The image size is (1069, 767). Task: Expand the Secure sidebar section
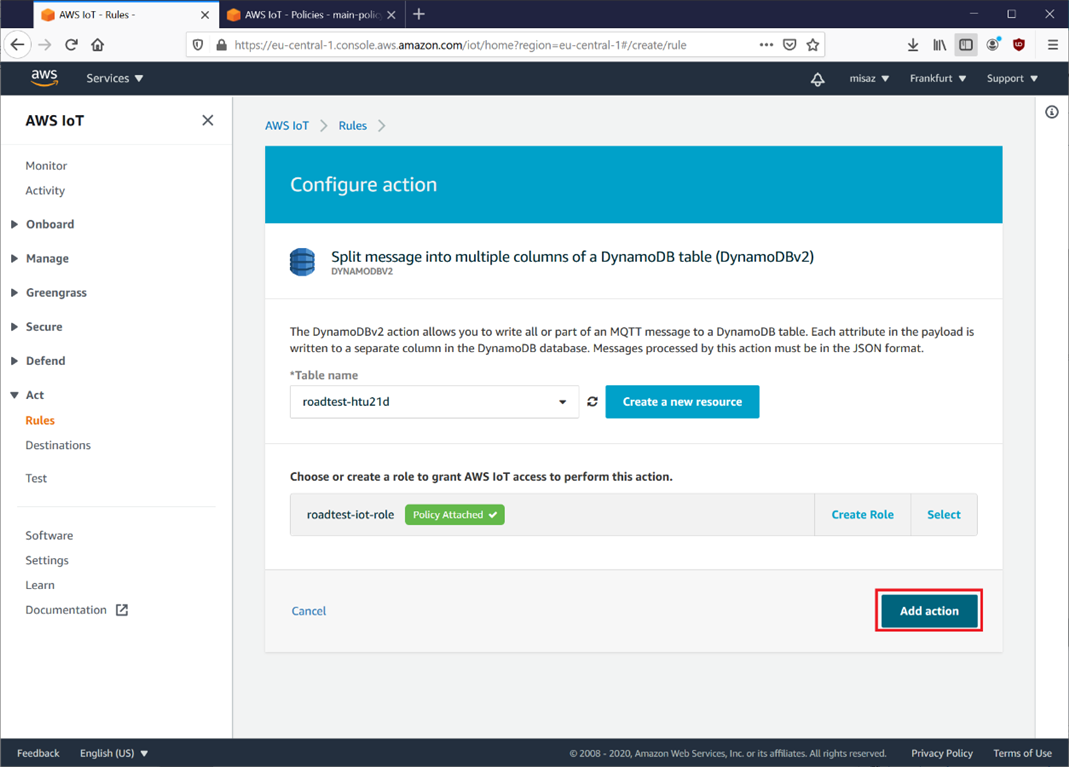[x=44, y=327]
